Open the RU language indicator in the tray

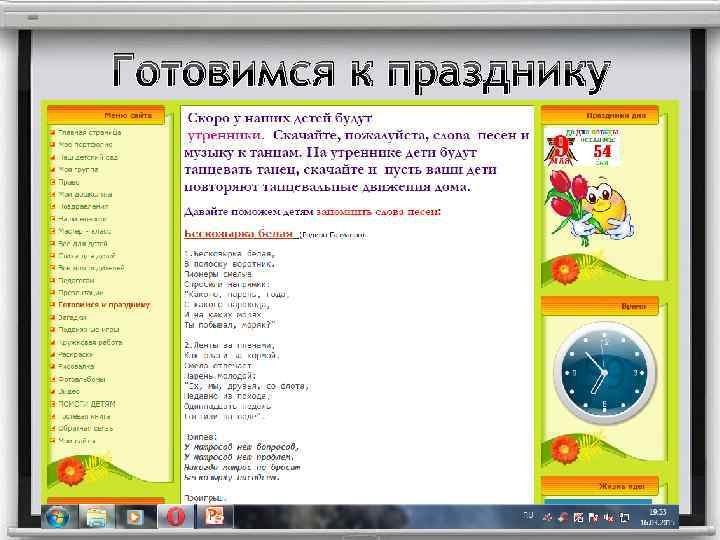(529, 516)
